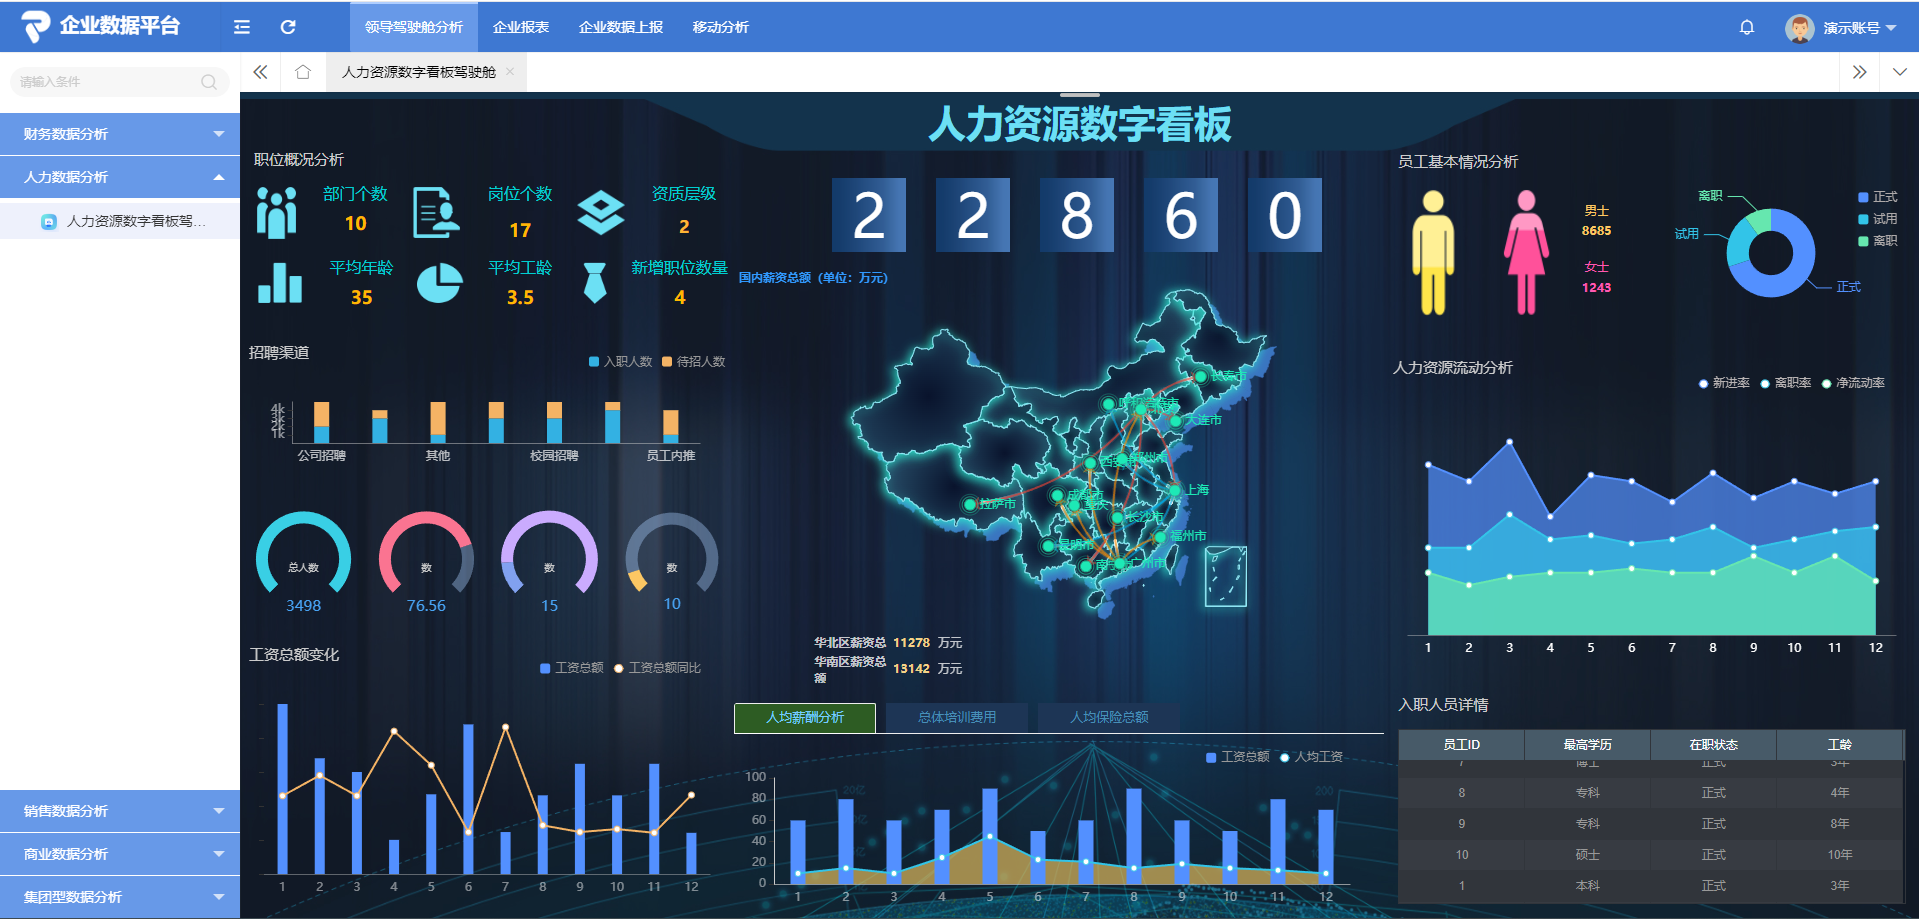Click the 华南区薪资总 value 13142

[911, 669]
